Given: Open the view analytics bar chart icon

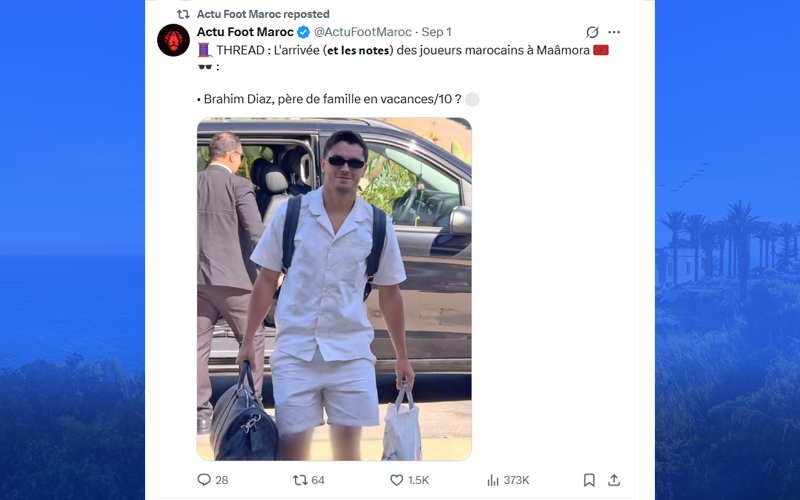Looking at the screenshot, I should coord(493,480).
